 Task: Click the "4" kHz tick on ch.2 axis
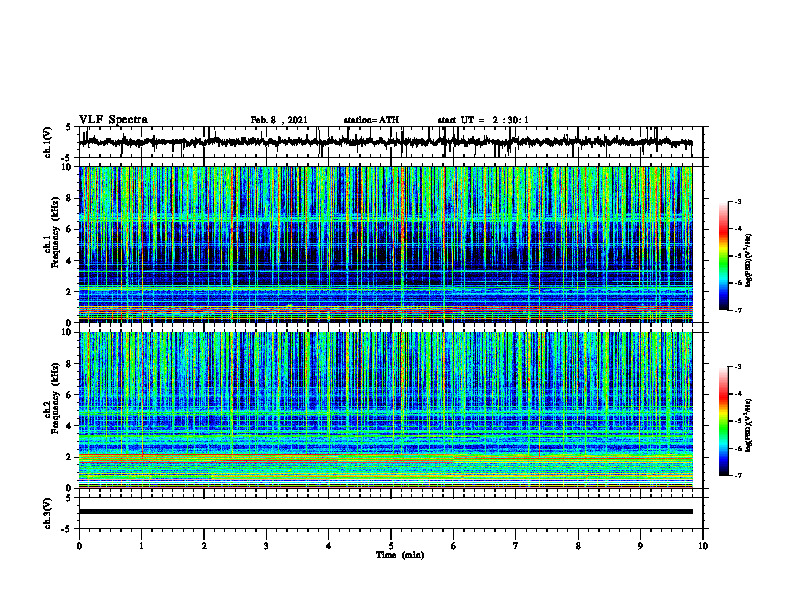pyautogui.click(x=70, y=426)
